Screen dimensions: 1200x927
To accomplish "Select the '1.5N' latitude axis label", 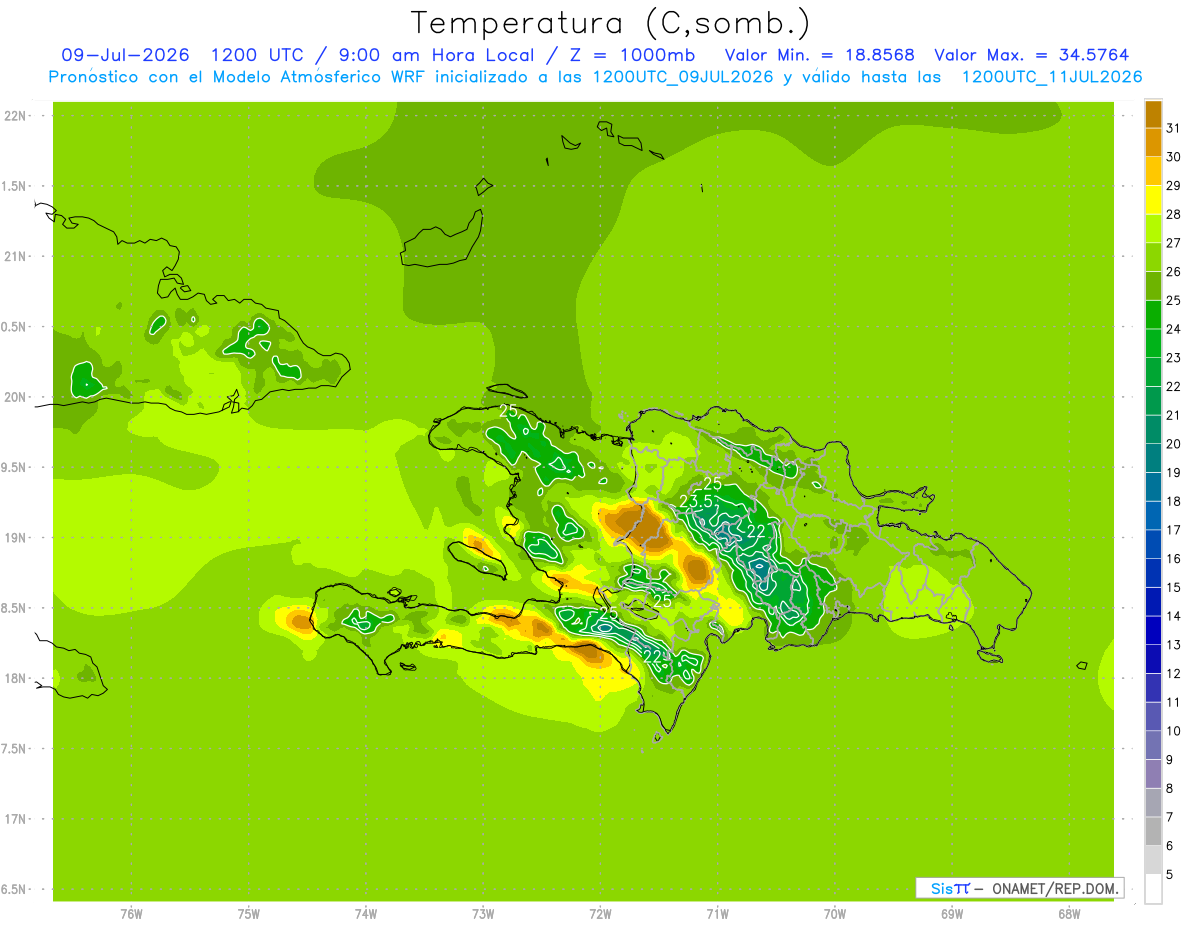I will point(14,186).
